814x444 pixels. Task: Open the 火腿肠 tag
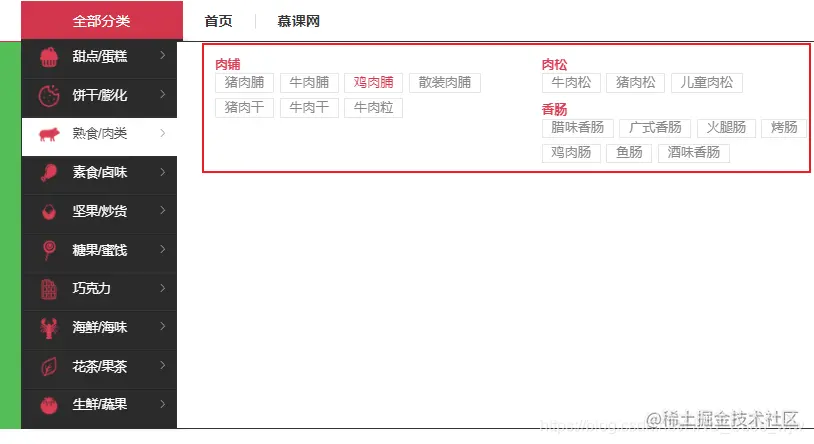726,128
